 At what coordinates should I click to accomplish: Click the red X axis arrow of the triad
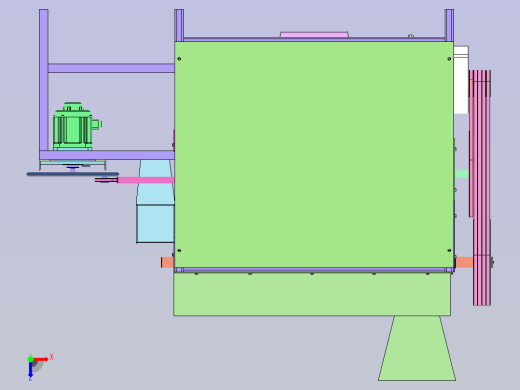point(41,359)
